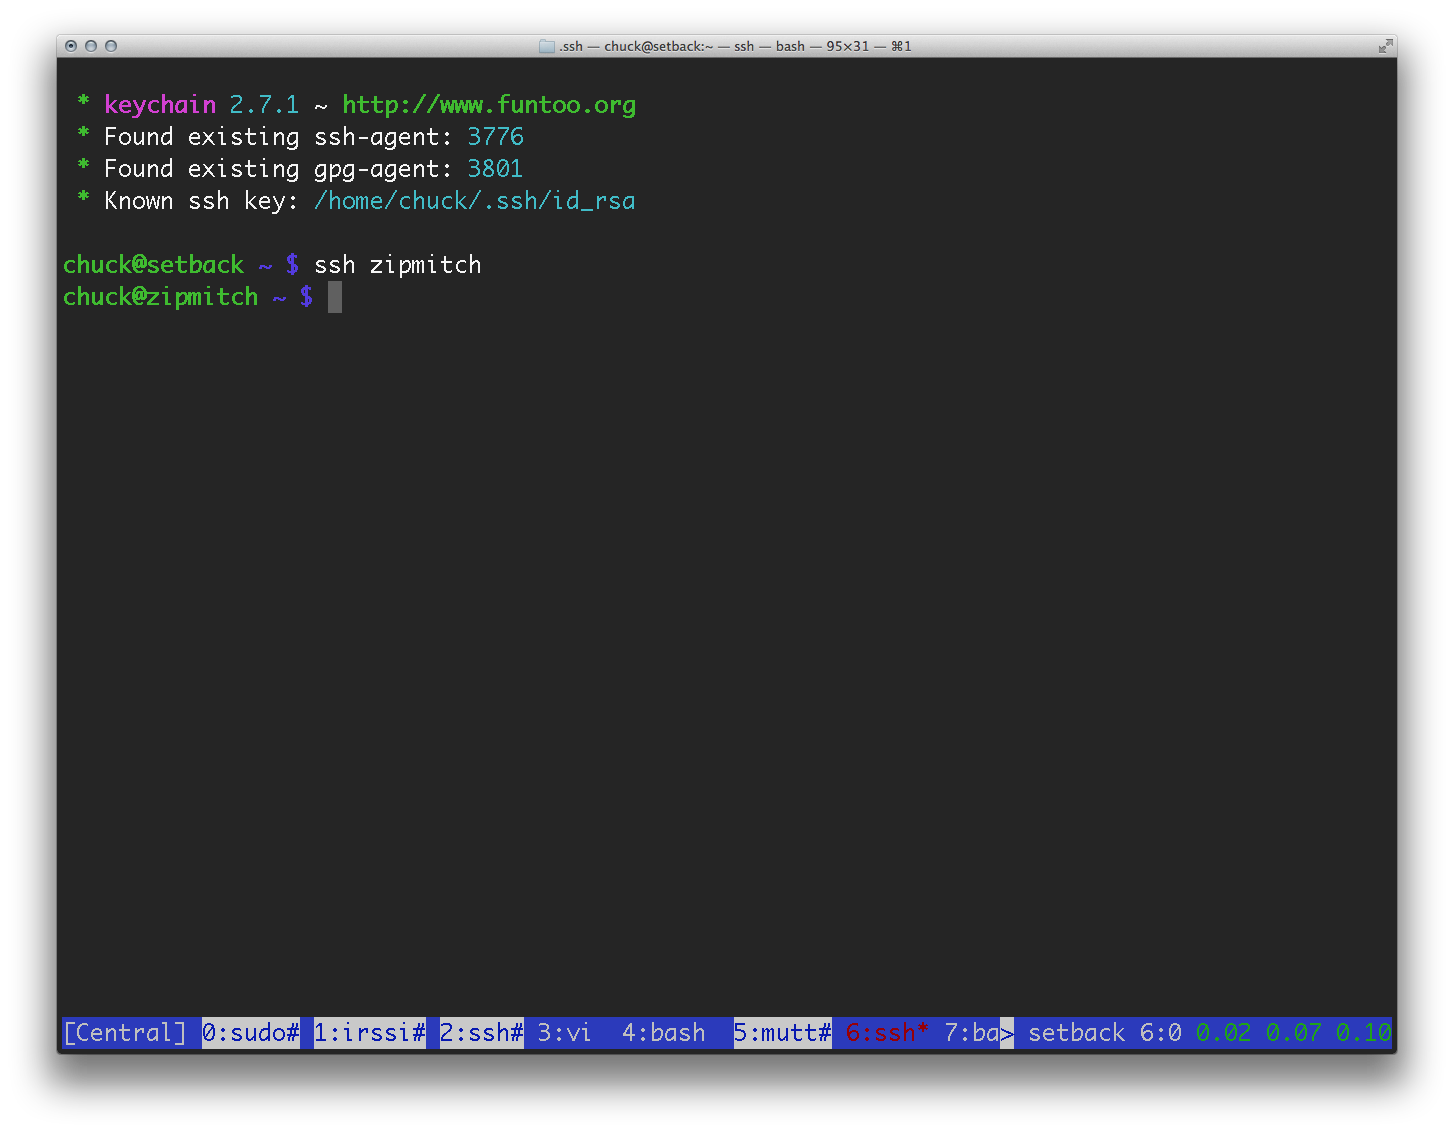This screenshot has width=1454, height=1133.
Task: Click the [Central] session name
Action: tap(125, 1033)
